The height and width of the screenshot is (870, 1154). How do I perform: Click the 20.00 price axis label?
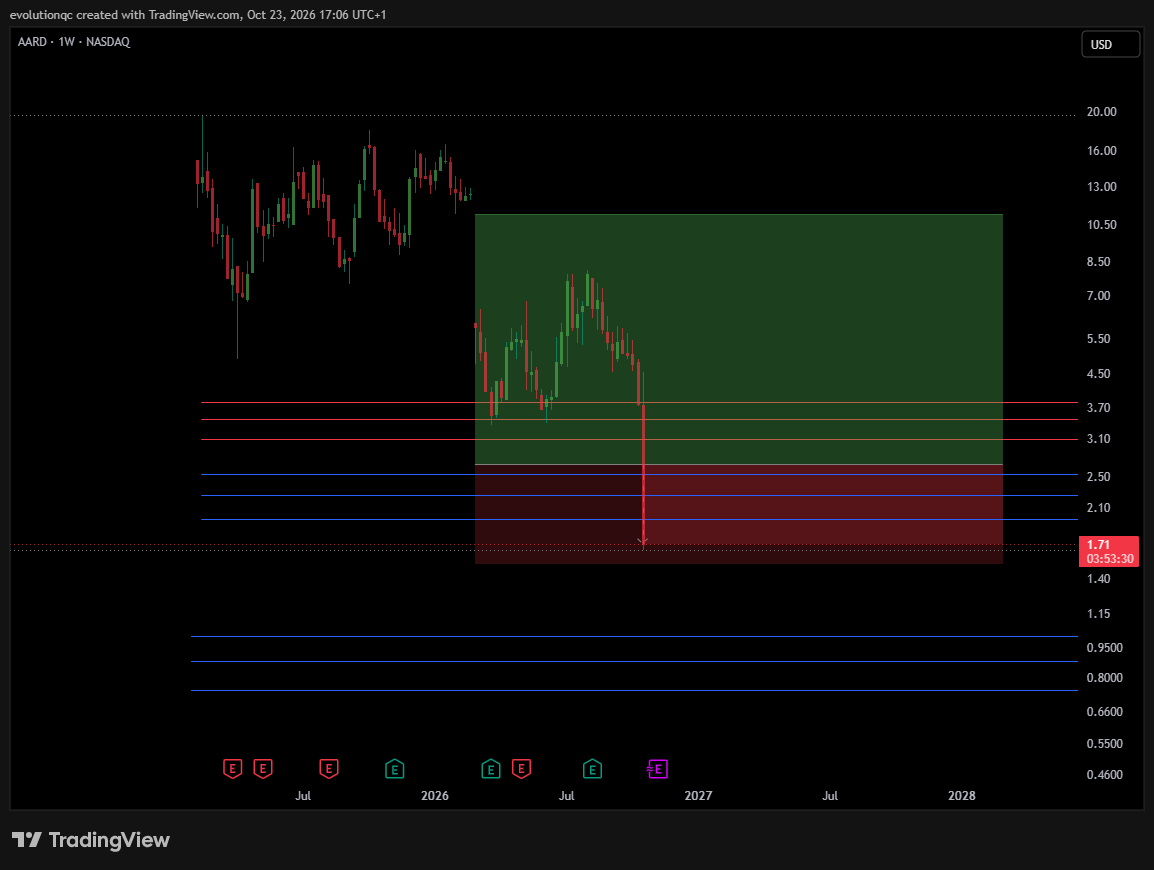tap(1101, 112)
